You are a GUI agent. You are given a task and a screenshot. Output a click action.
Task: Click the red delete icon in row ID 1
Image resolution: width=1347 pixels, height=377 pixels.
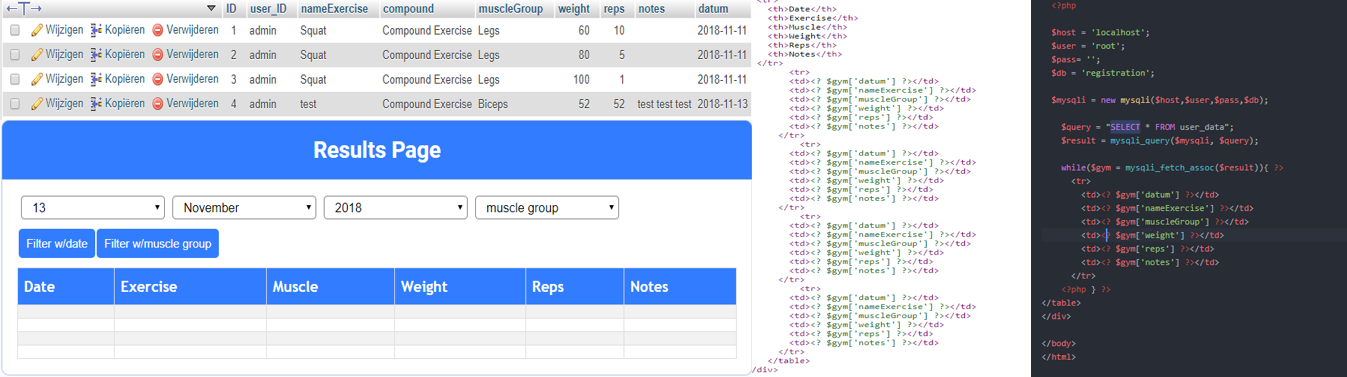point(157,30)
